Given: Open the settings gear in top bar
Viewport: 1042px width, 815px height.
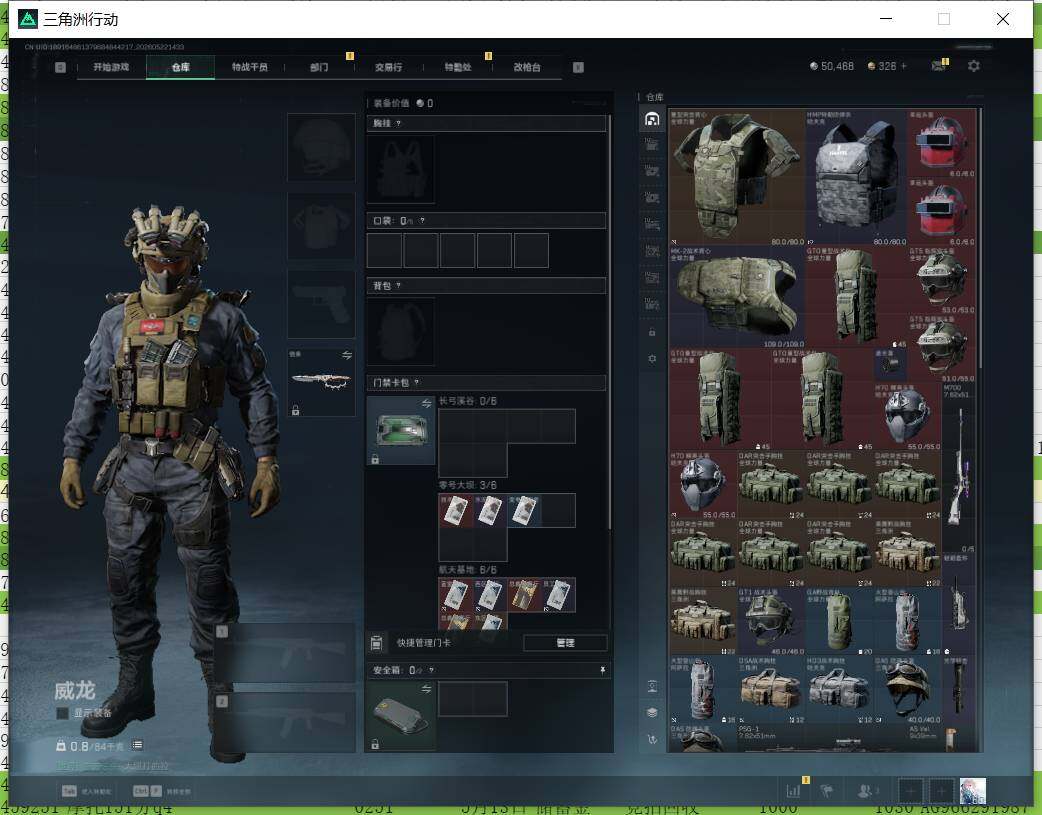Looking at the screenshot, I should 974,66.
